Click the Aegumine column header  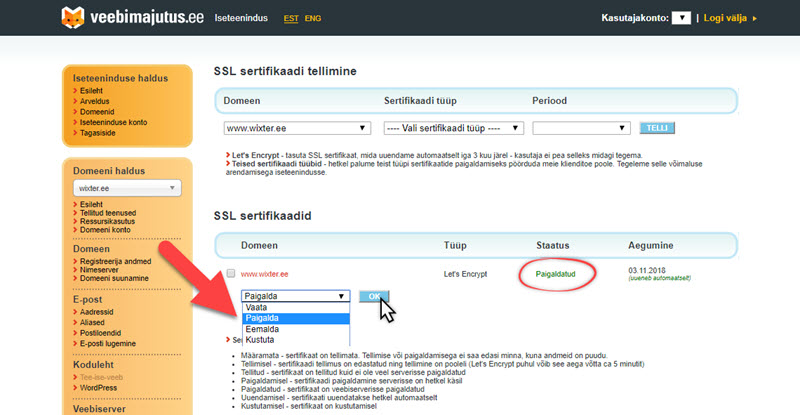(x=651, y=246)
